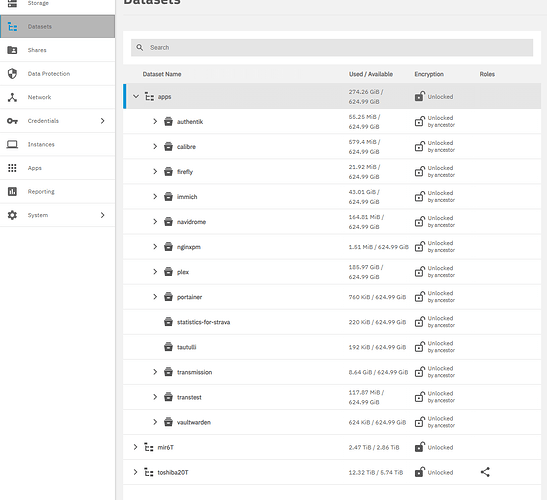Screen dimensions: 547x500
Task: Click the Credentials key icon
Action: click(x=12, y=121)
